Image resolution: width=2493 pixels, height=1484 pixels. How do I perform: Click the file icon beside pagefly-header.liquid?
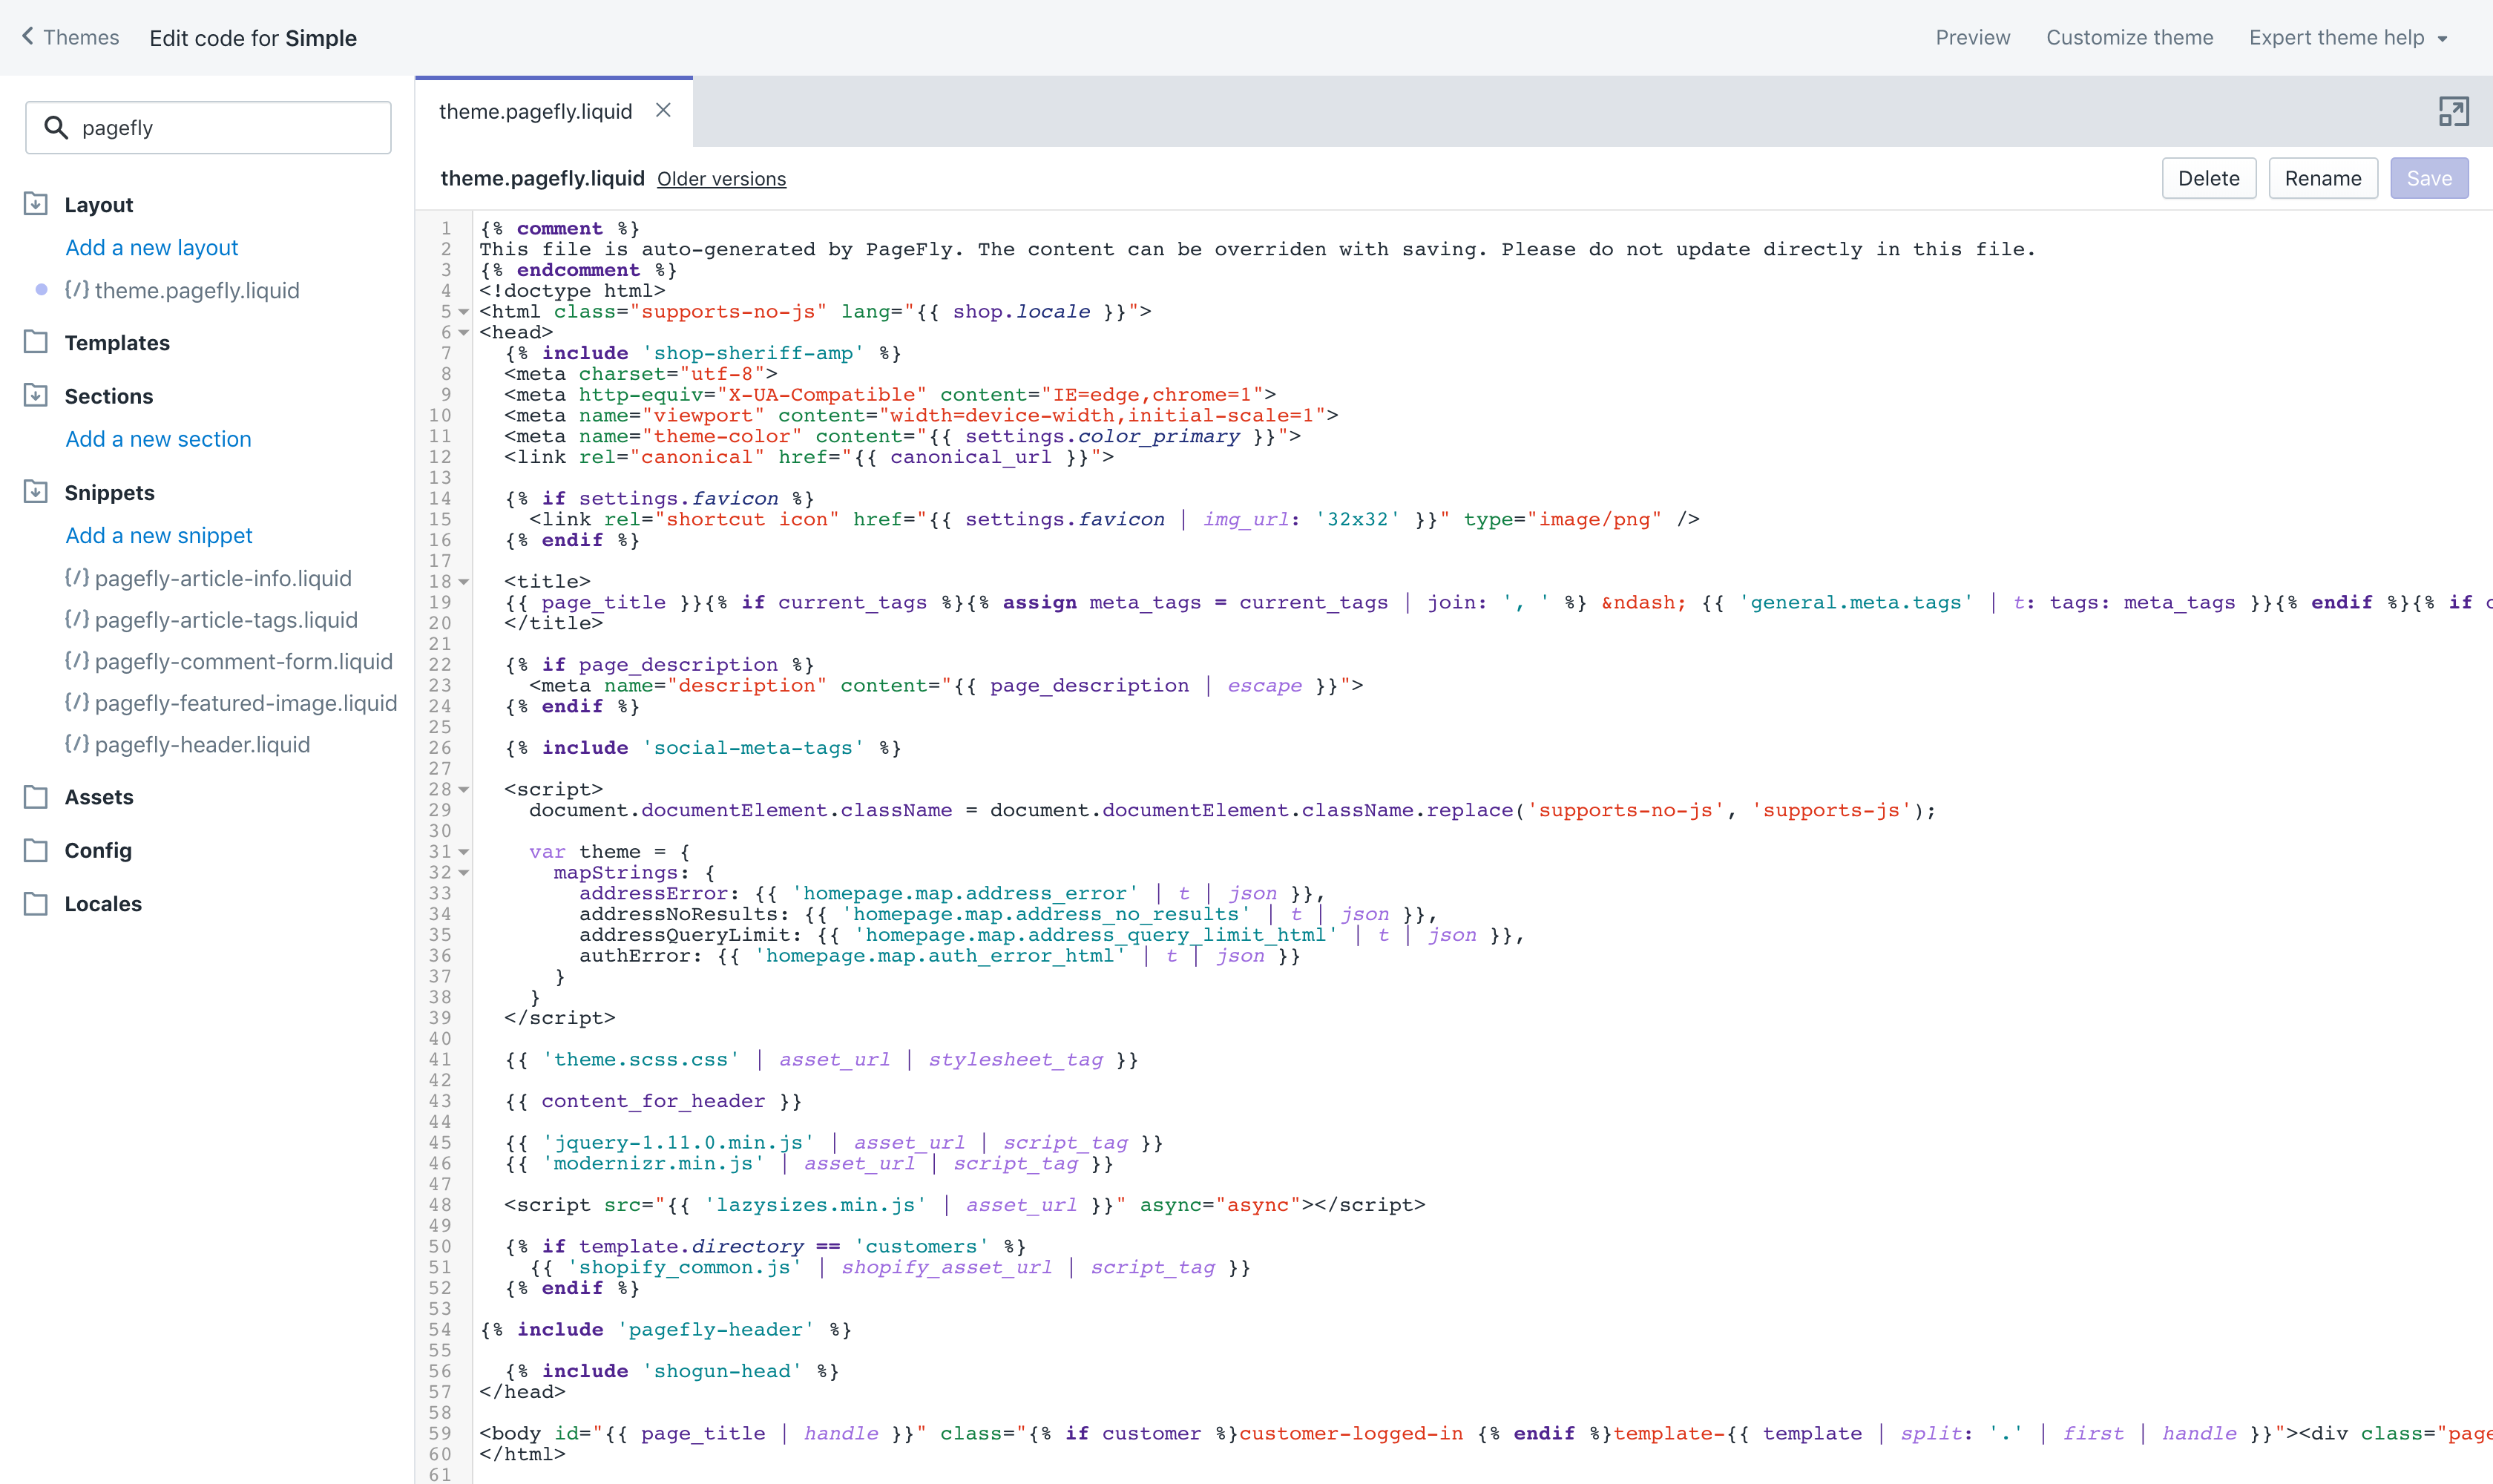[x=77, y=744]
